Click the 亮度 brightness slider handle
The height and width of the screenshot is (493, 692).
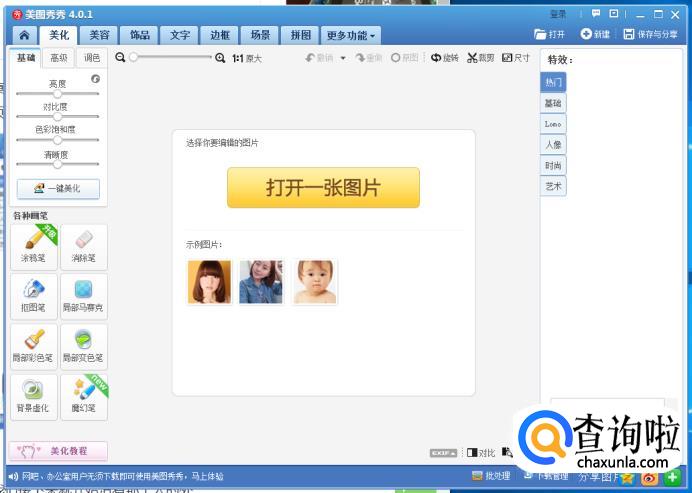click(x=58, y=93)
